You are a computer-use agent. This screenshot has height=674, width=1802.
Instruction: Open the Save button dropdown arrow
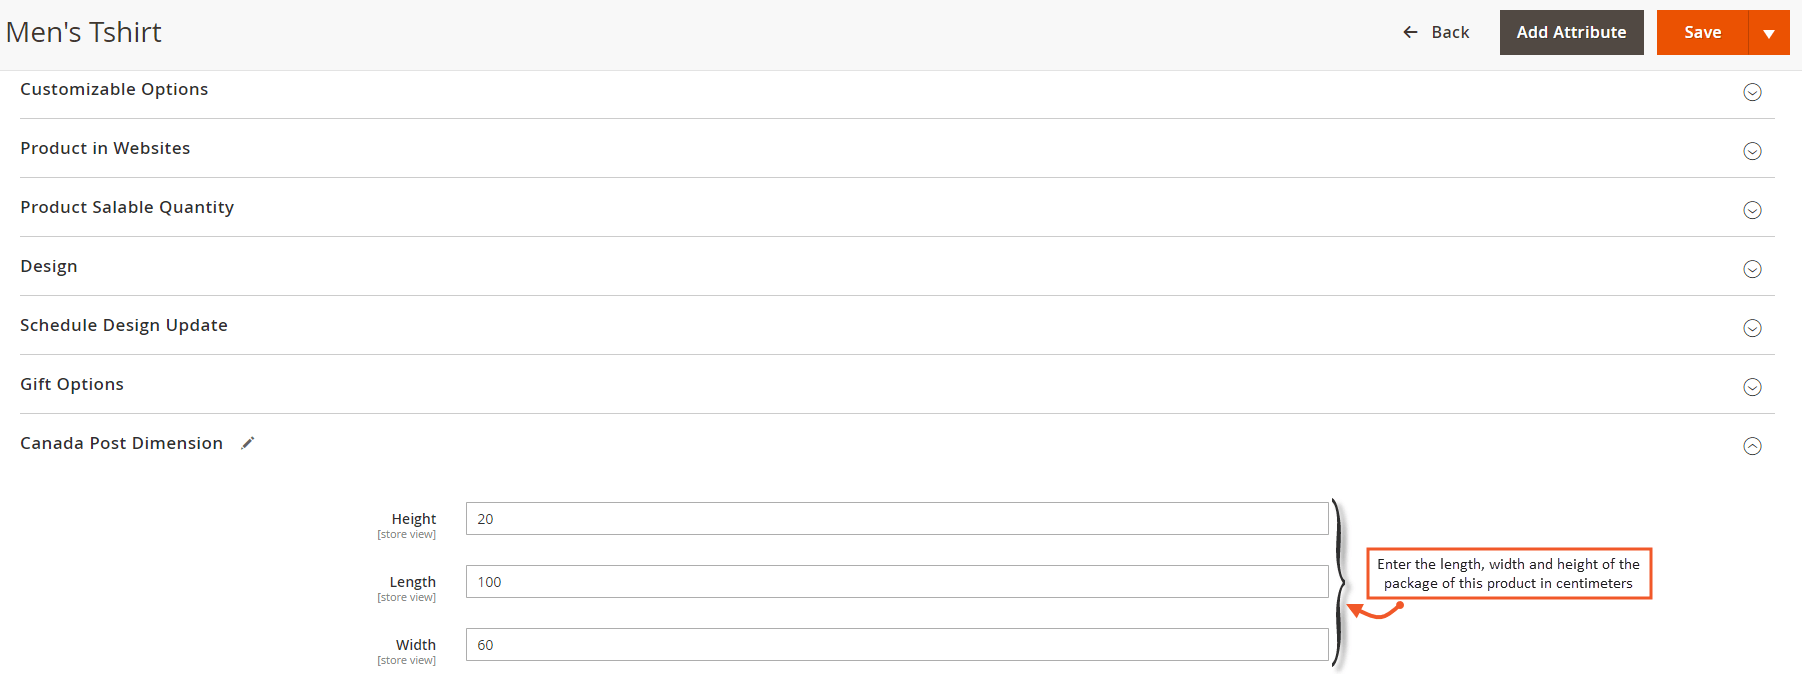coord(1769,33)
